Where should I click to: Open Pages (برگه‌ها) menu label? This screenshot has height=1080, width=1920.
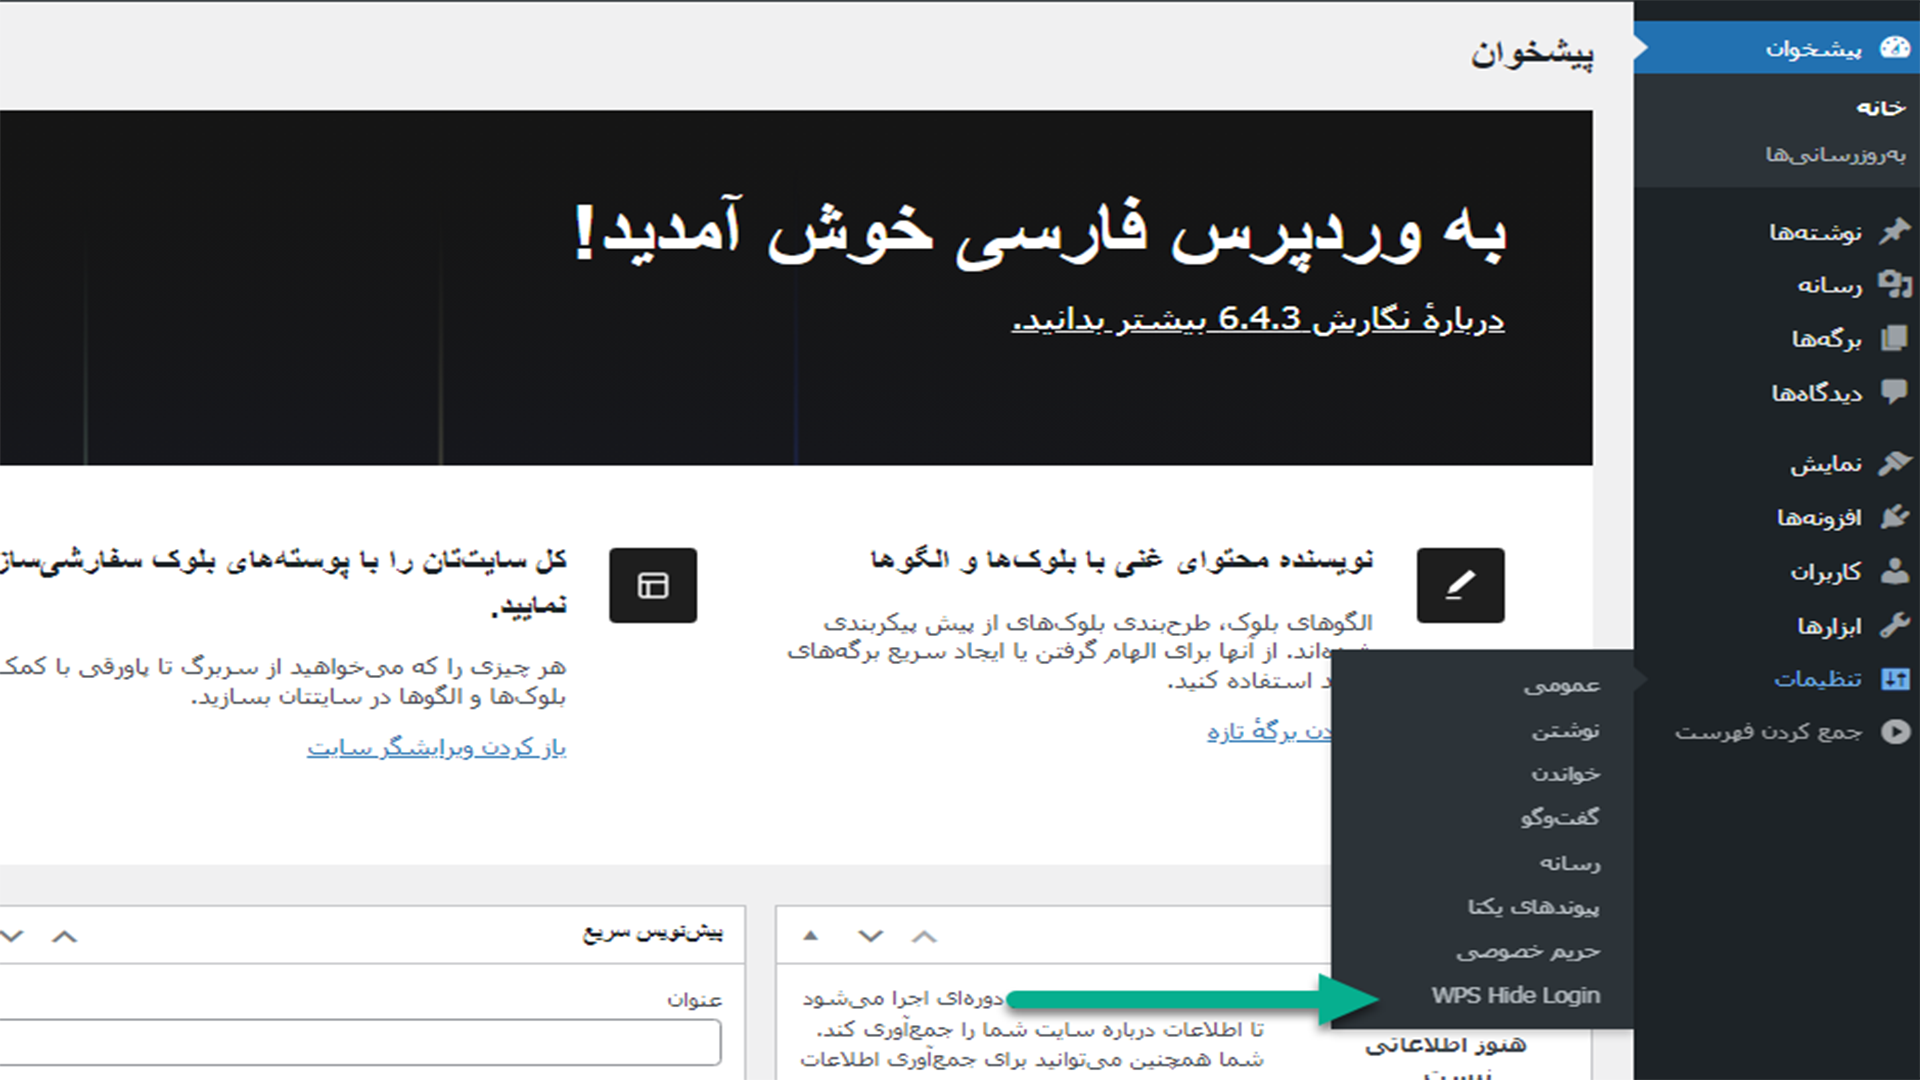point(1826,339)
